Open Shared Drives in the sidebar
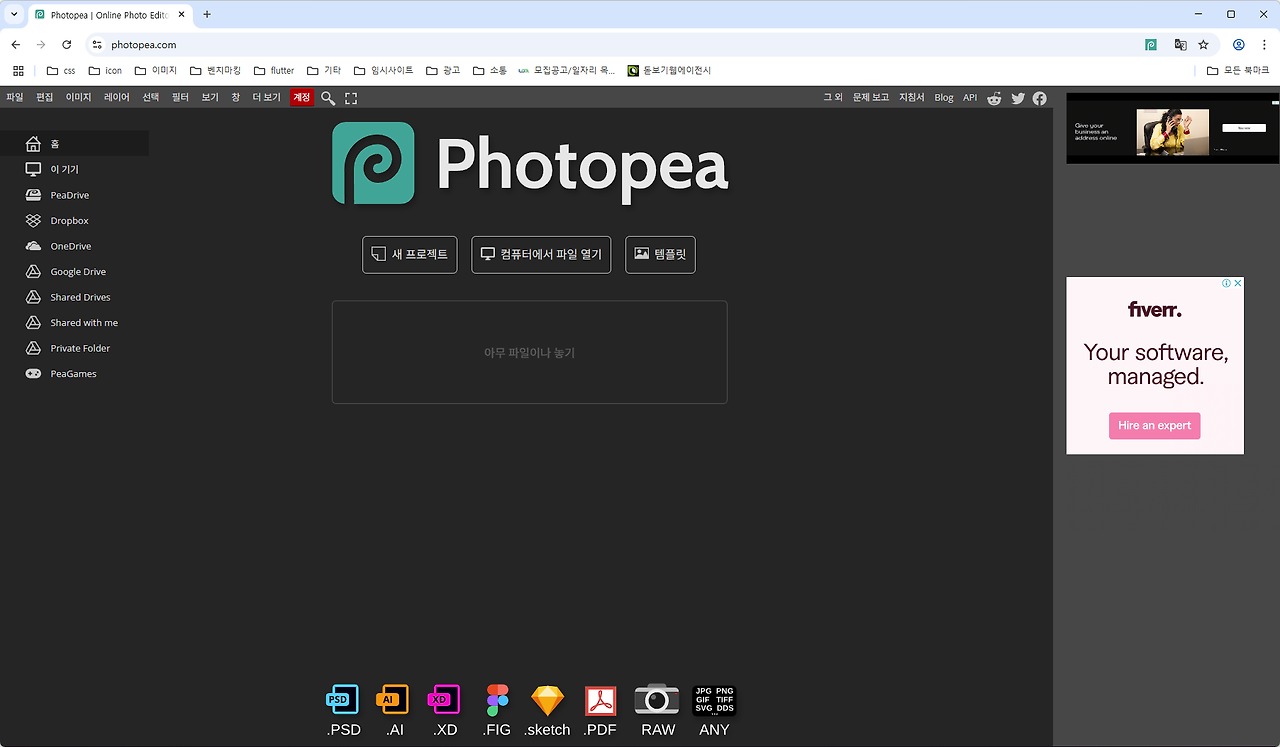 pyautogui.click(x=74, y=297)
